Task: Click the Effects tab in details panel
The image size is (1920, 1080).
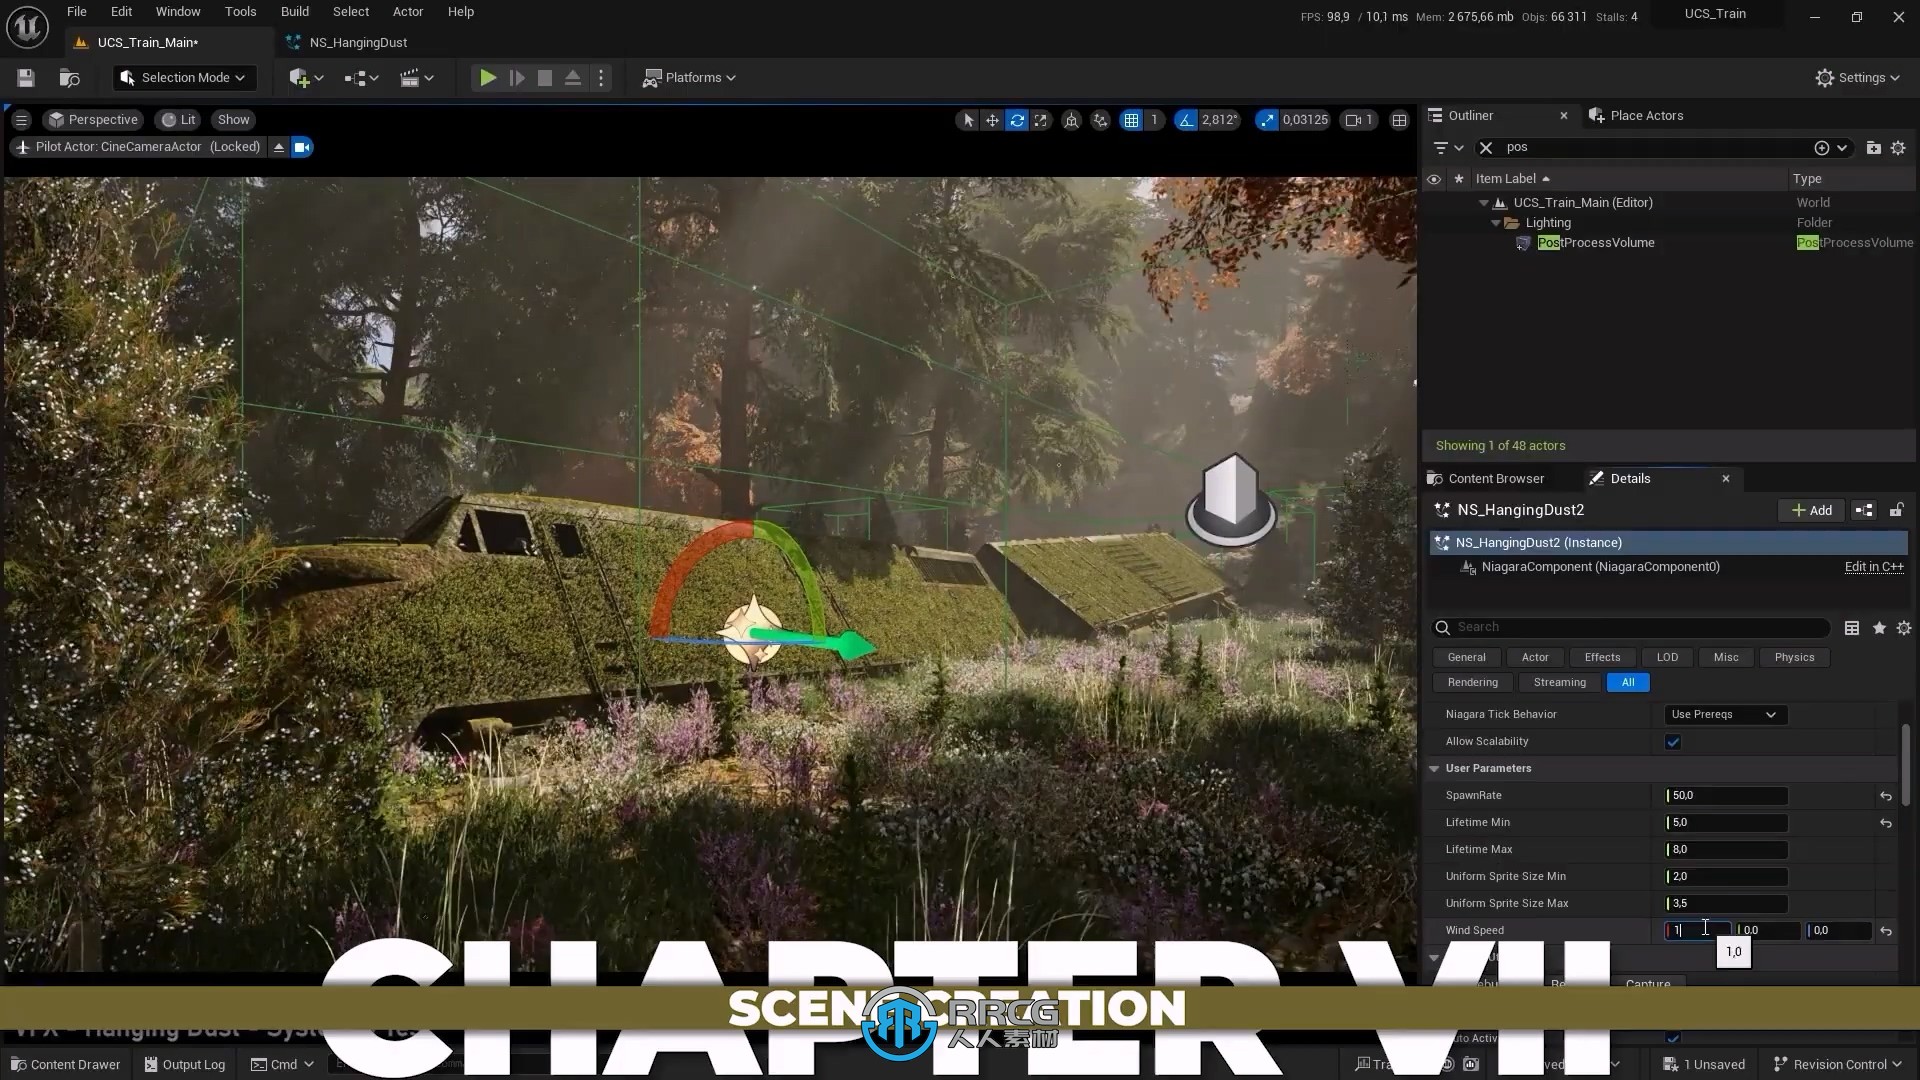Action: [1602, 657]
